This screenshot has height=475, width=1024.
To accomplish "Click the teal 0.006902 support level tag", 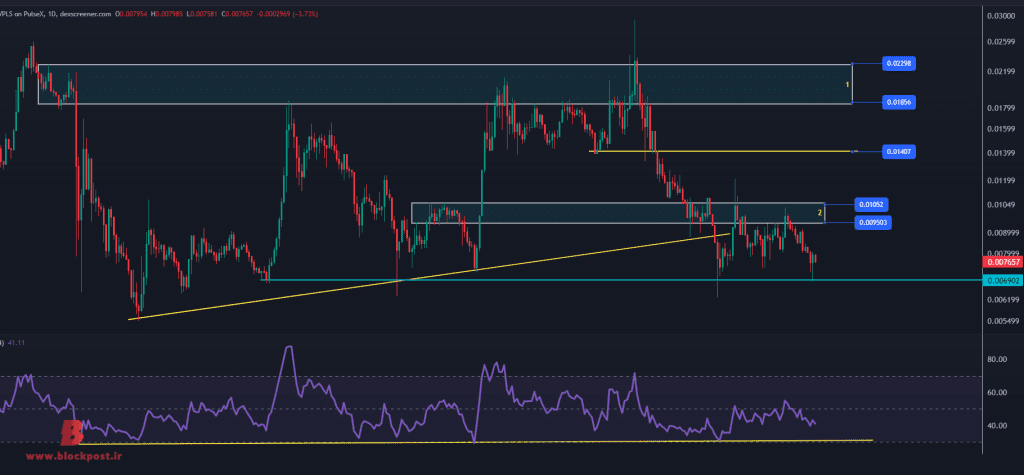I will [x=1002, y=281].
